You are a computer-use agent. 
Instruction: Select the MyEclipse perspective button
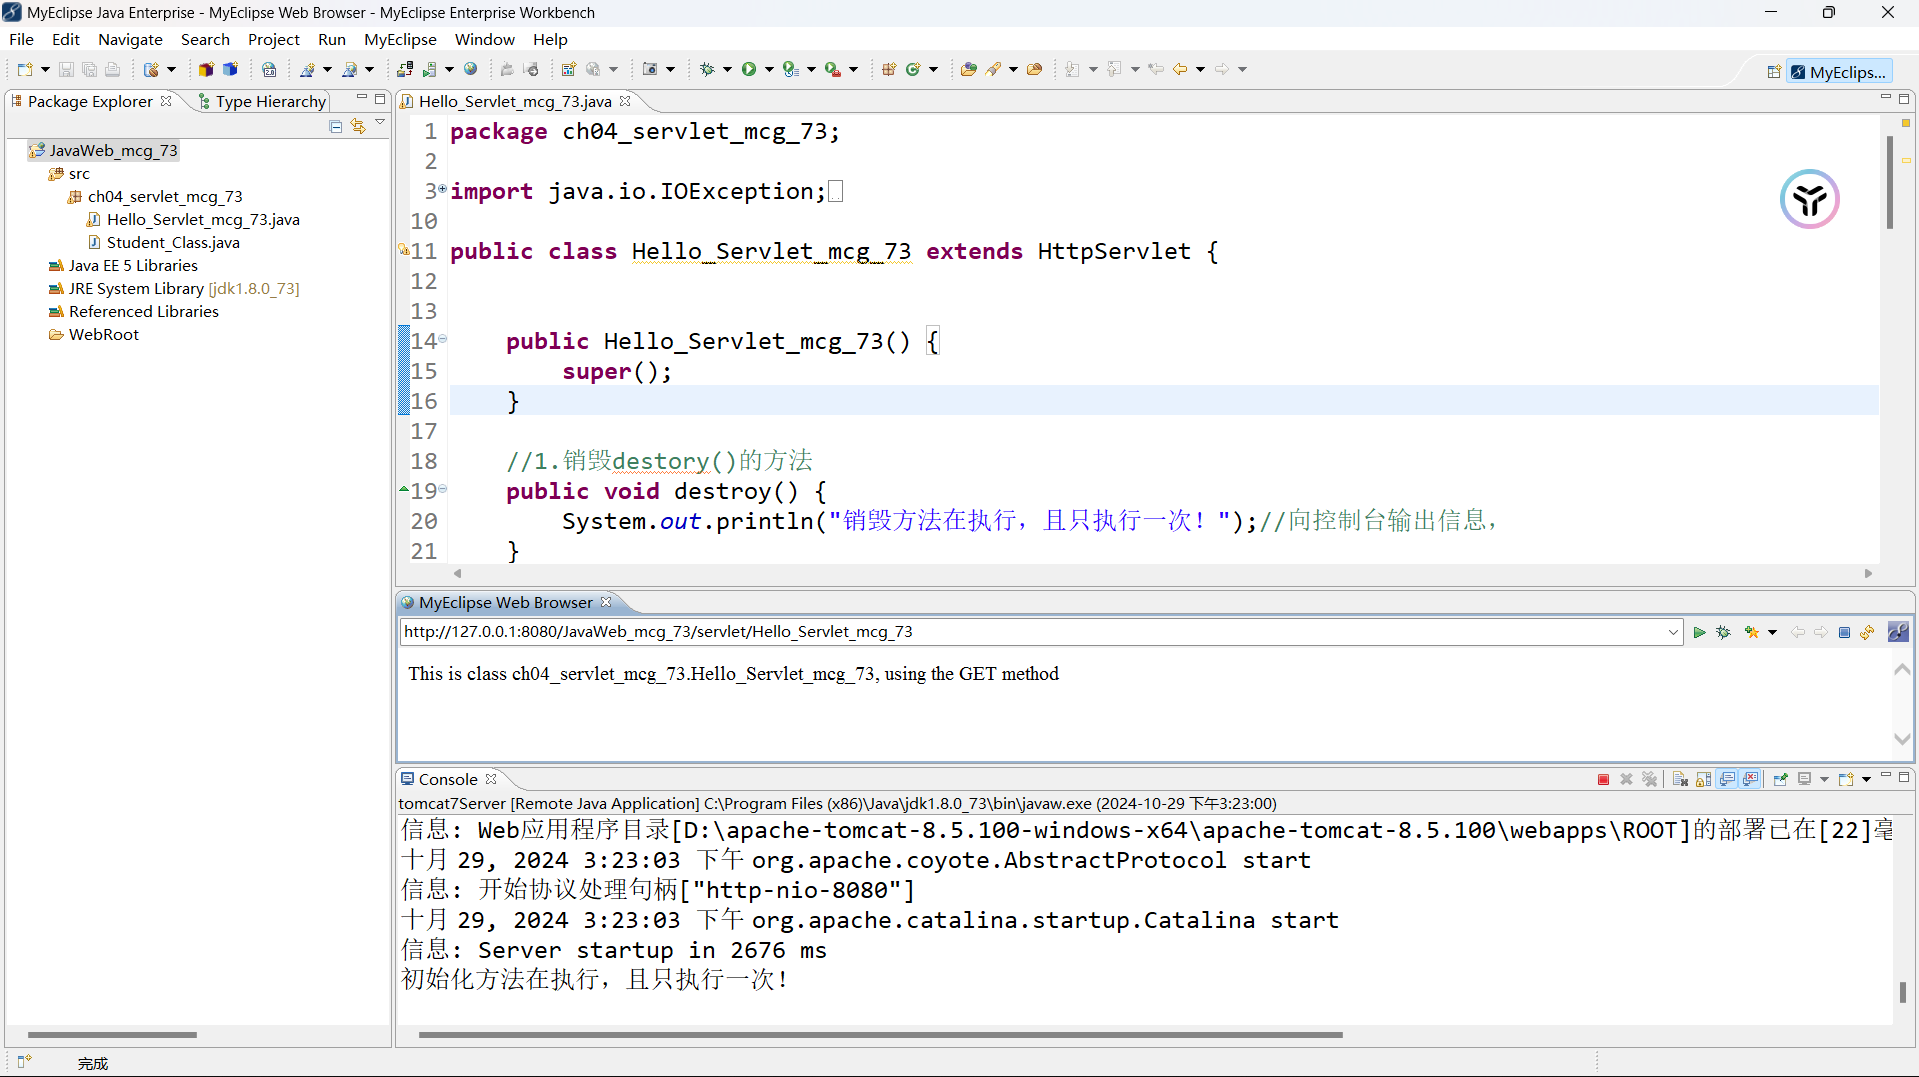pos(1840,72)
